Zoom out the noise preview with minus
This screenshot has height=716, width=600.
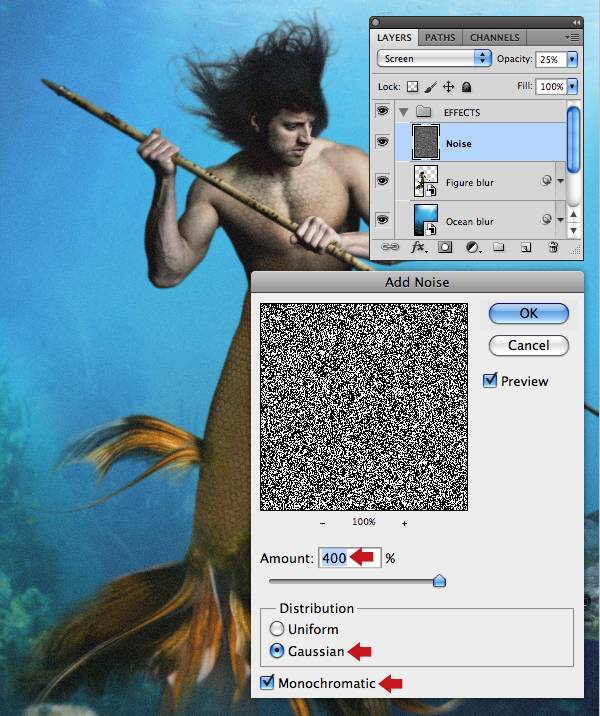click(x=323, y=523)
